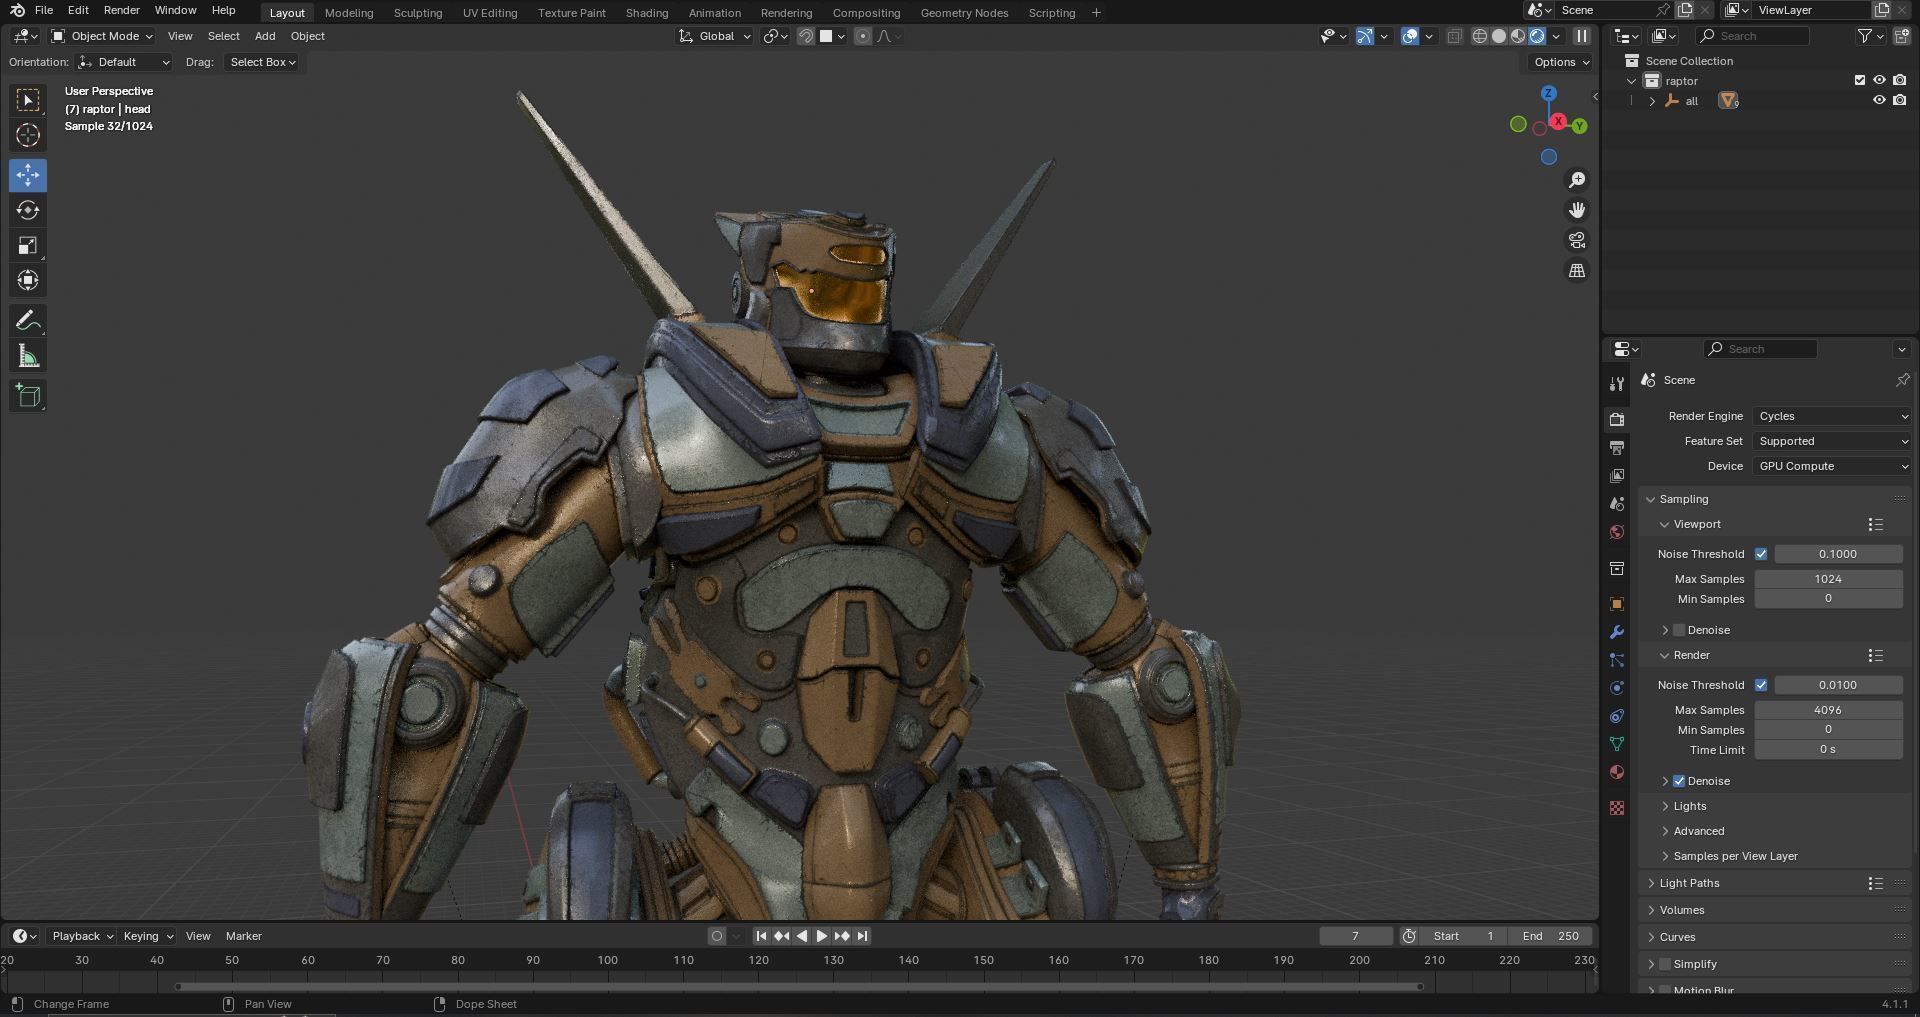
Task: Open the Drag Select Box dropdown
Action: (263, 62)
